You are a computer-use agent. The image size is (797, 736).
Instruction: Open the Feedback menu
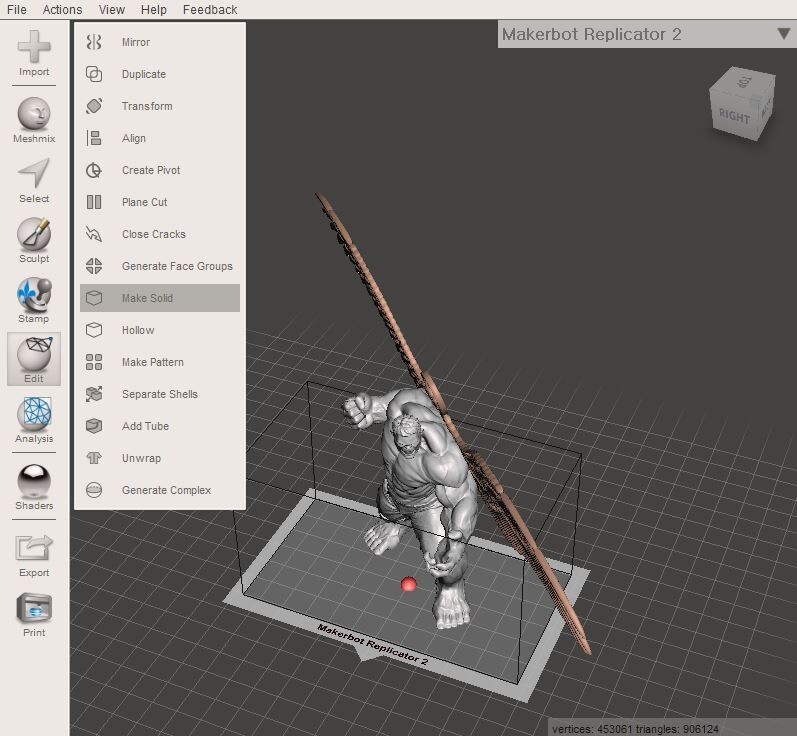(210, 10)
